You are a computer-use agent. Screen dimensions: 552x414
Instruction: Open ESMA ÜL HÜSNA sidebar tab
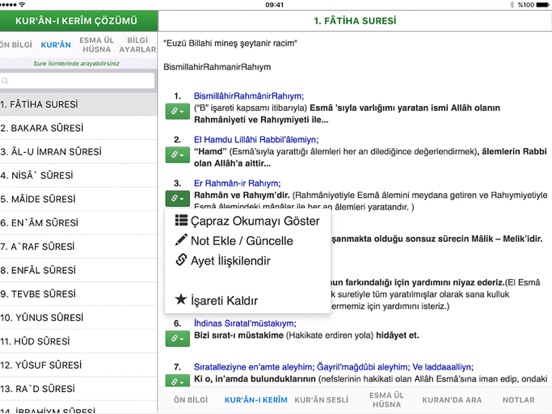(97, 45)
